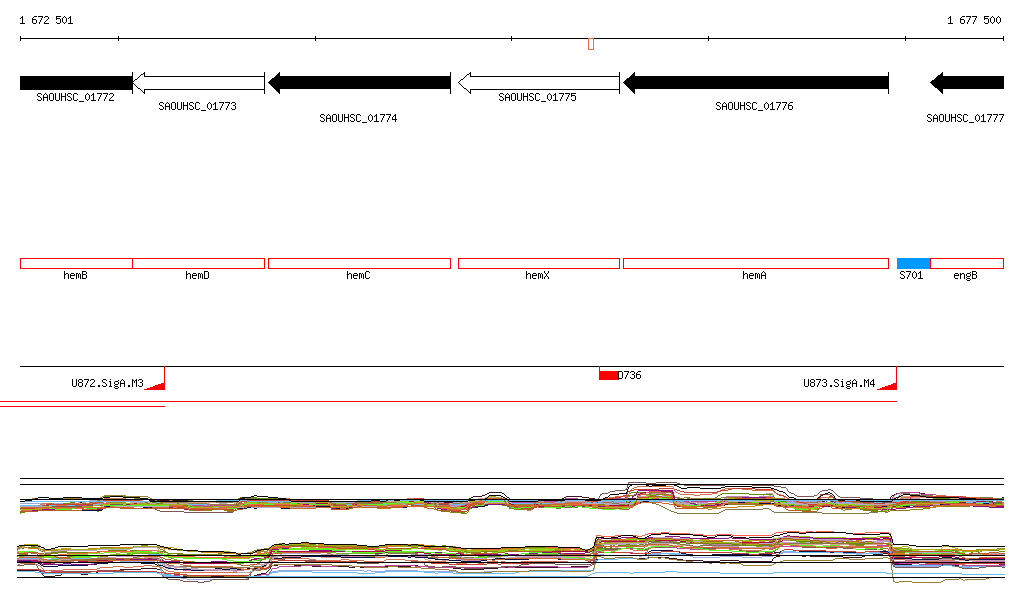Select the hemC annotation box
Image resolution: width=1024 pixels, height=611 pixels.
point(359,263)
